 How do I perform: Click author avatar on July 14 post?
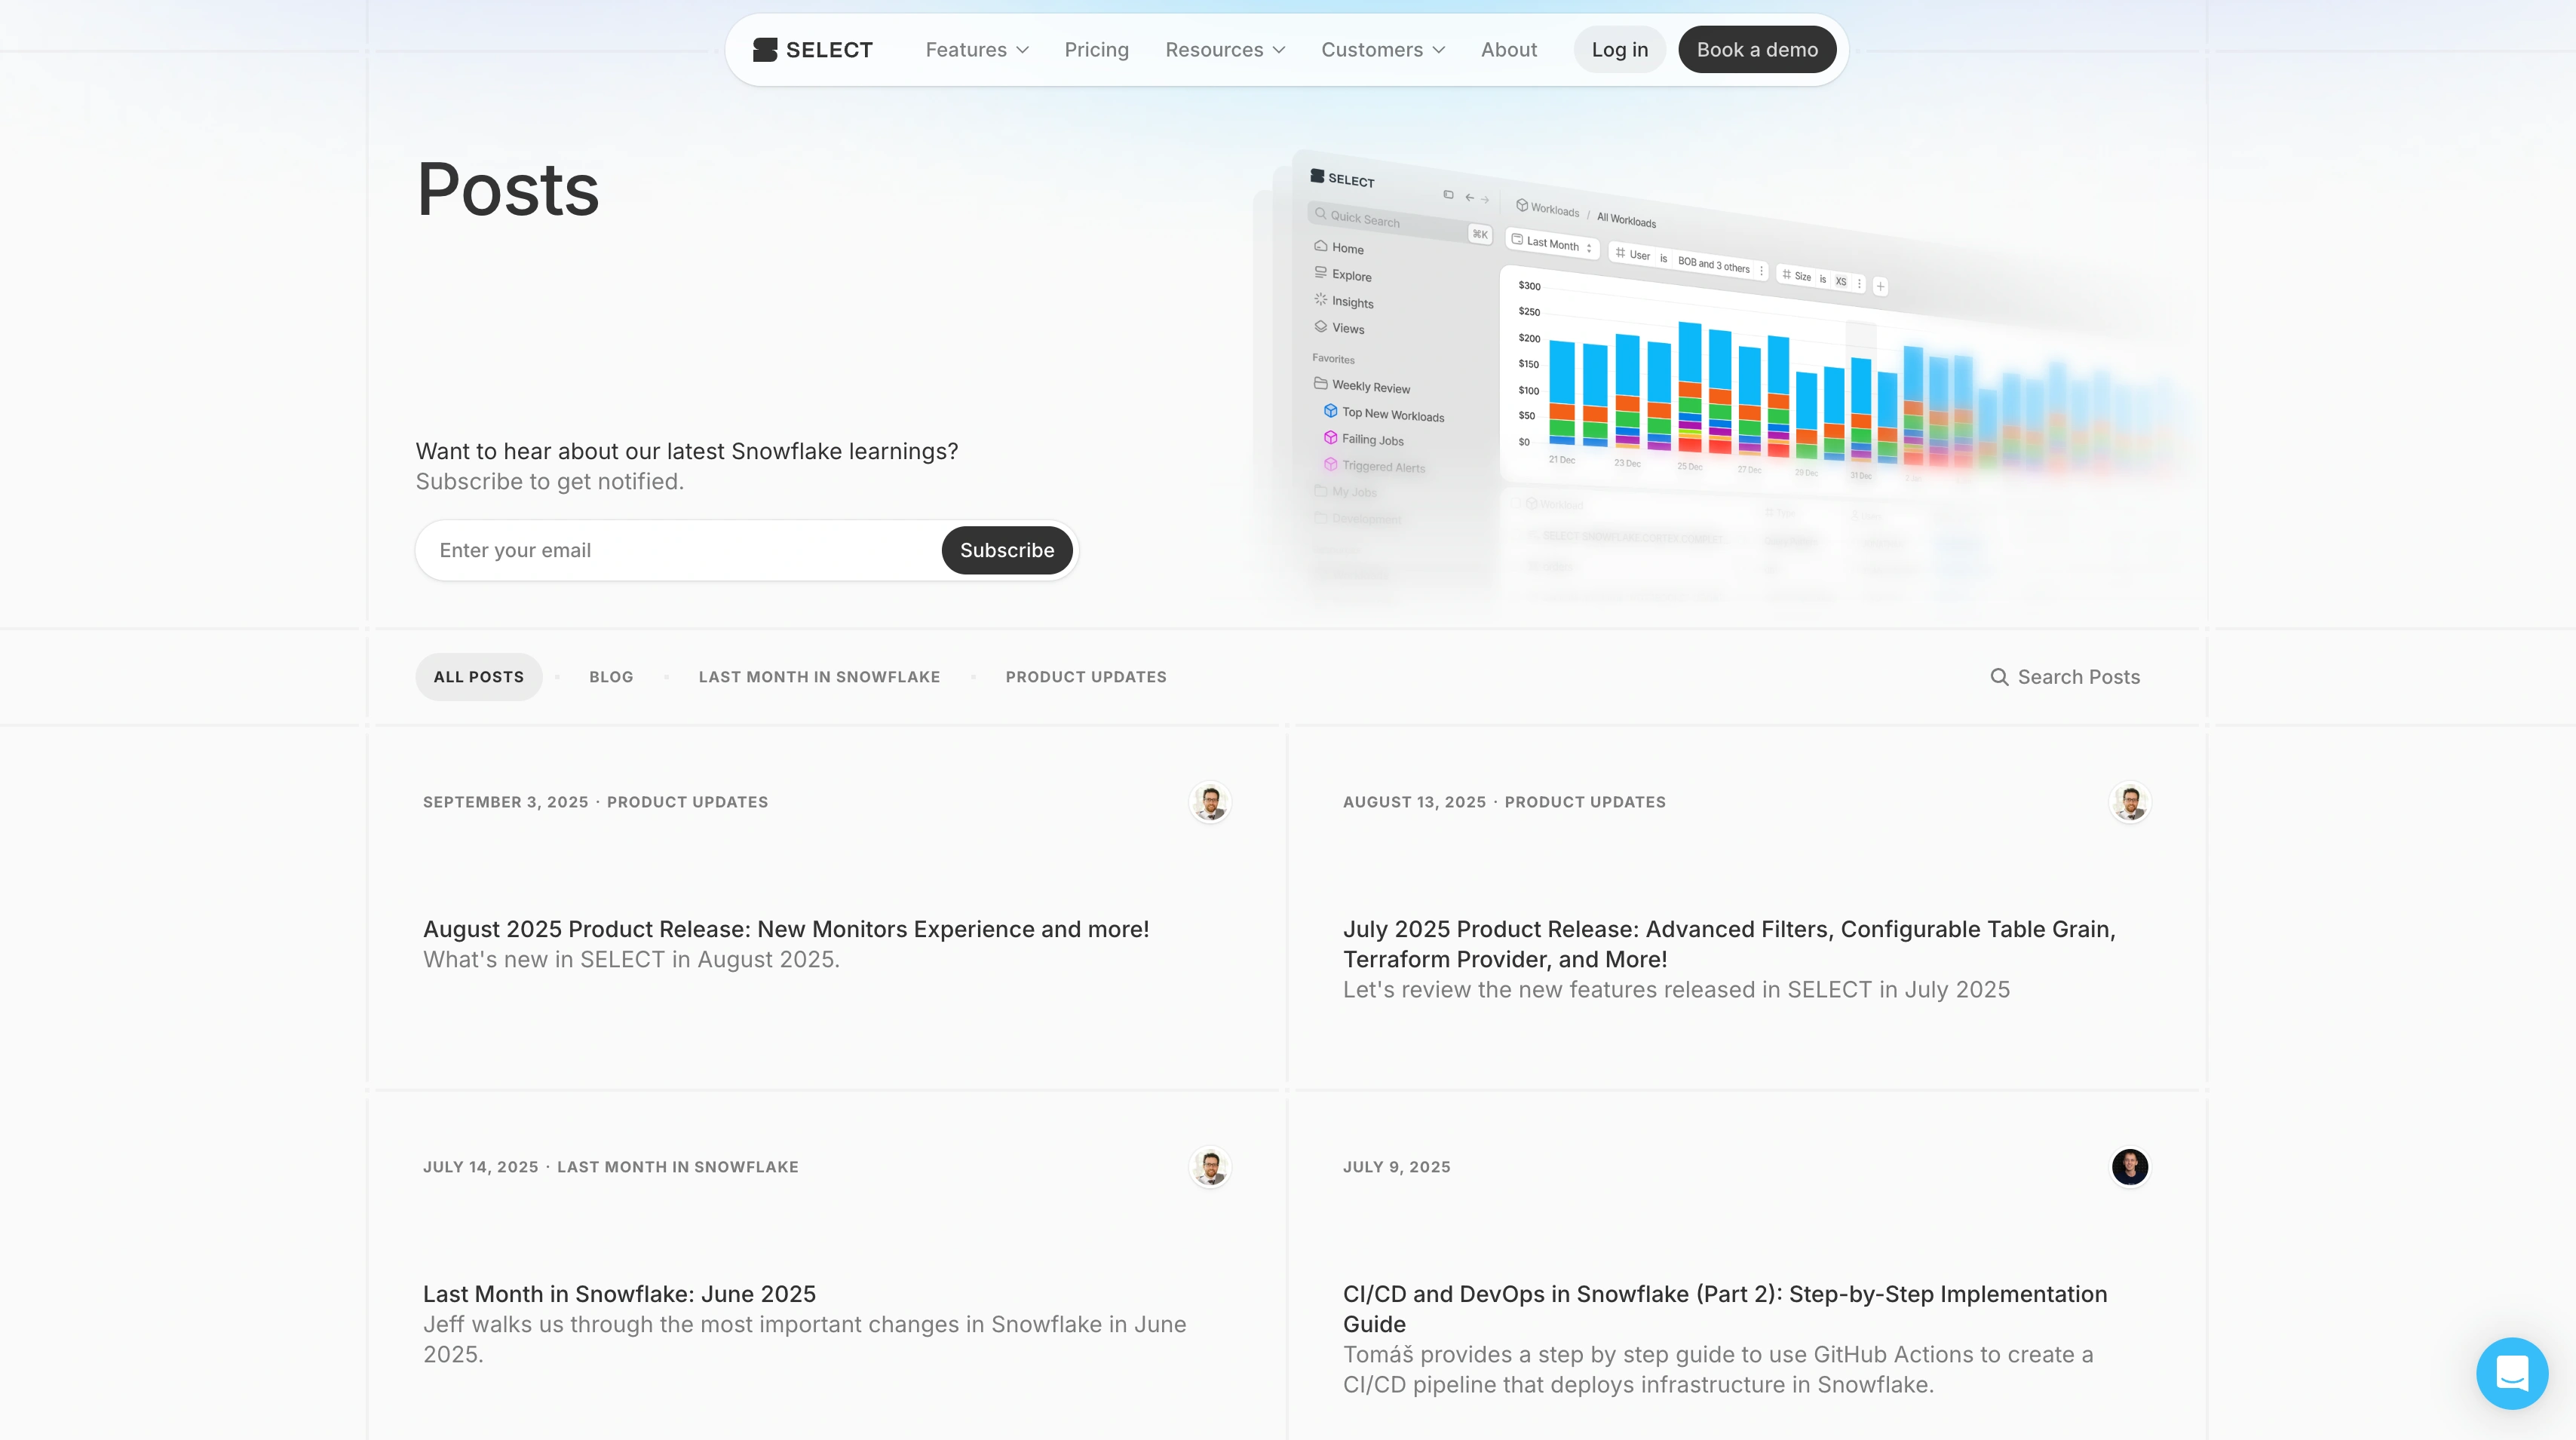pos(1210,1167)
